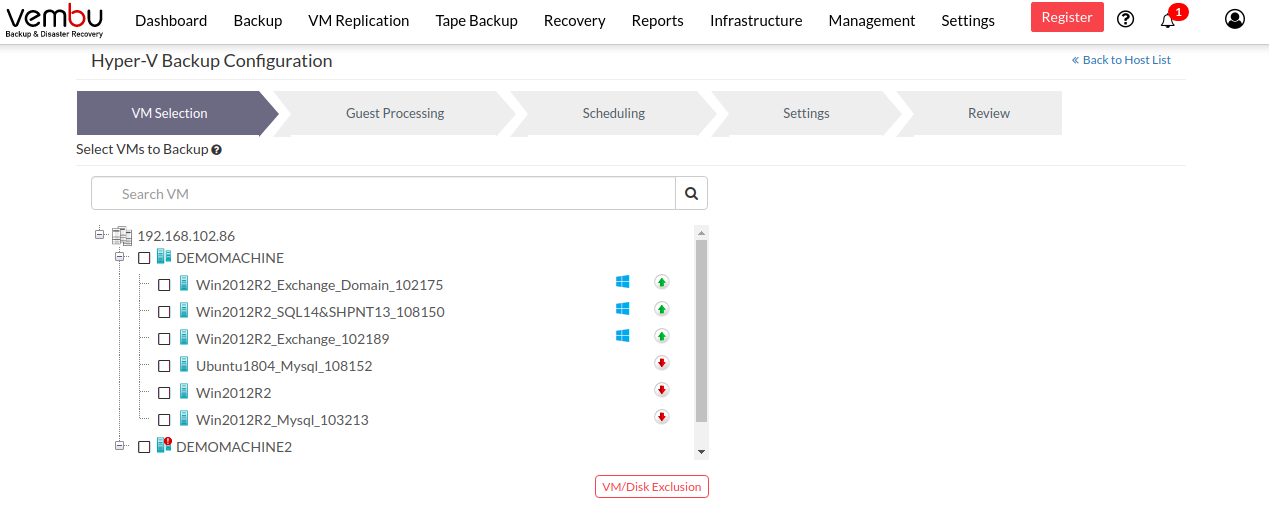Click green powered-on status icon for Win2012R2_SQL14&SHPNT13_108150
This screenshot has width=1269, height=529.
click(661, 309)
